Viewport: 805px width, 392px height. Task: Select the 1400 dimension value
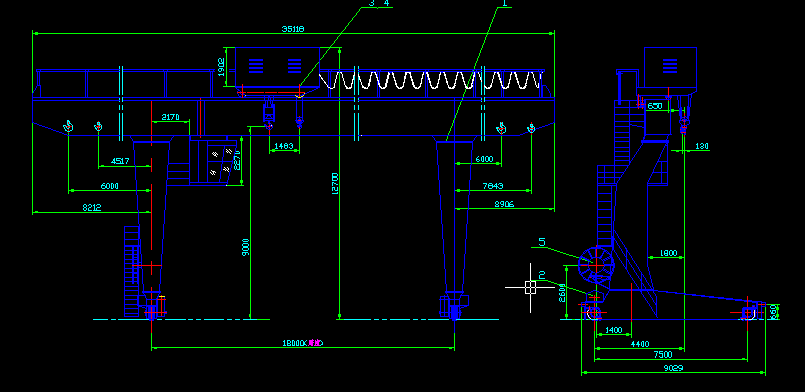(x=614, y=330)
